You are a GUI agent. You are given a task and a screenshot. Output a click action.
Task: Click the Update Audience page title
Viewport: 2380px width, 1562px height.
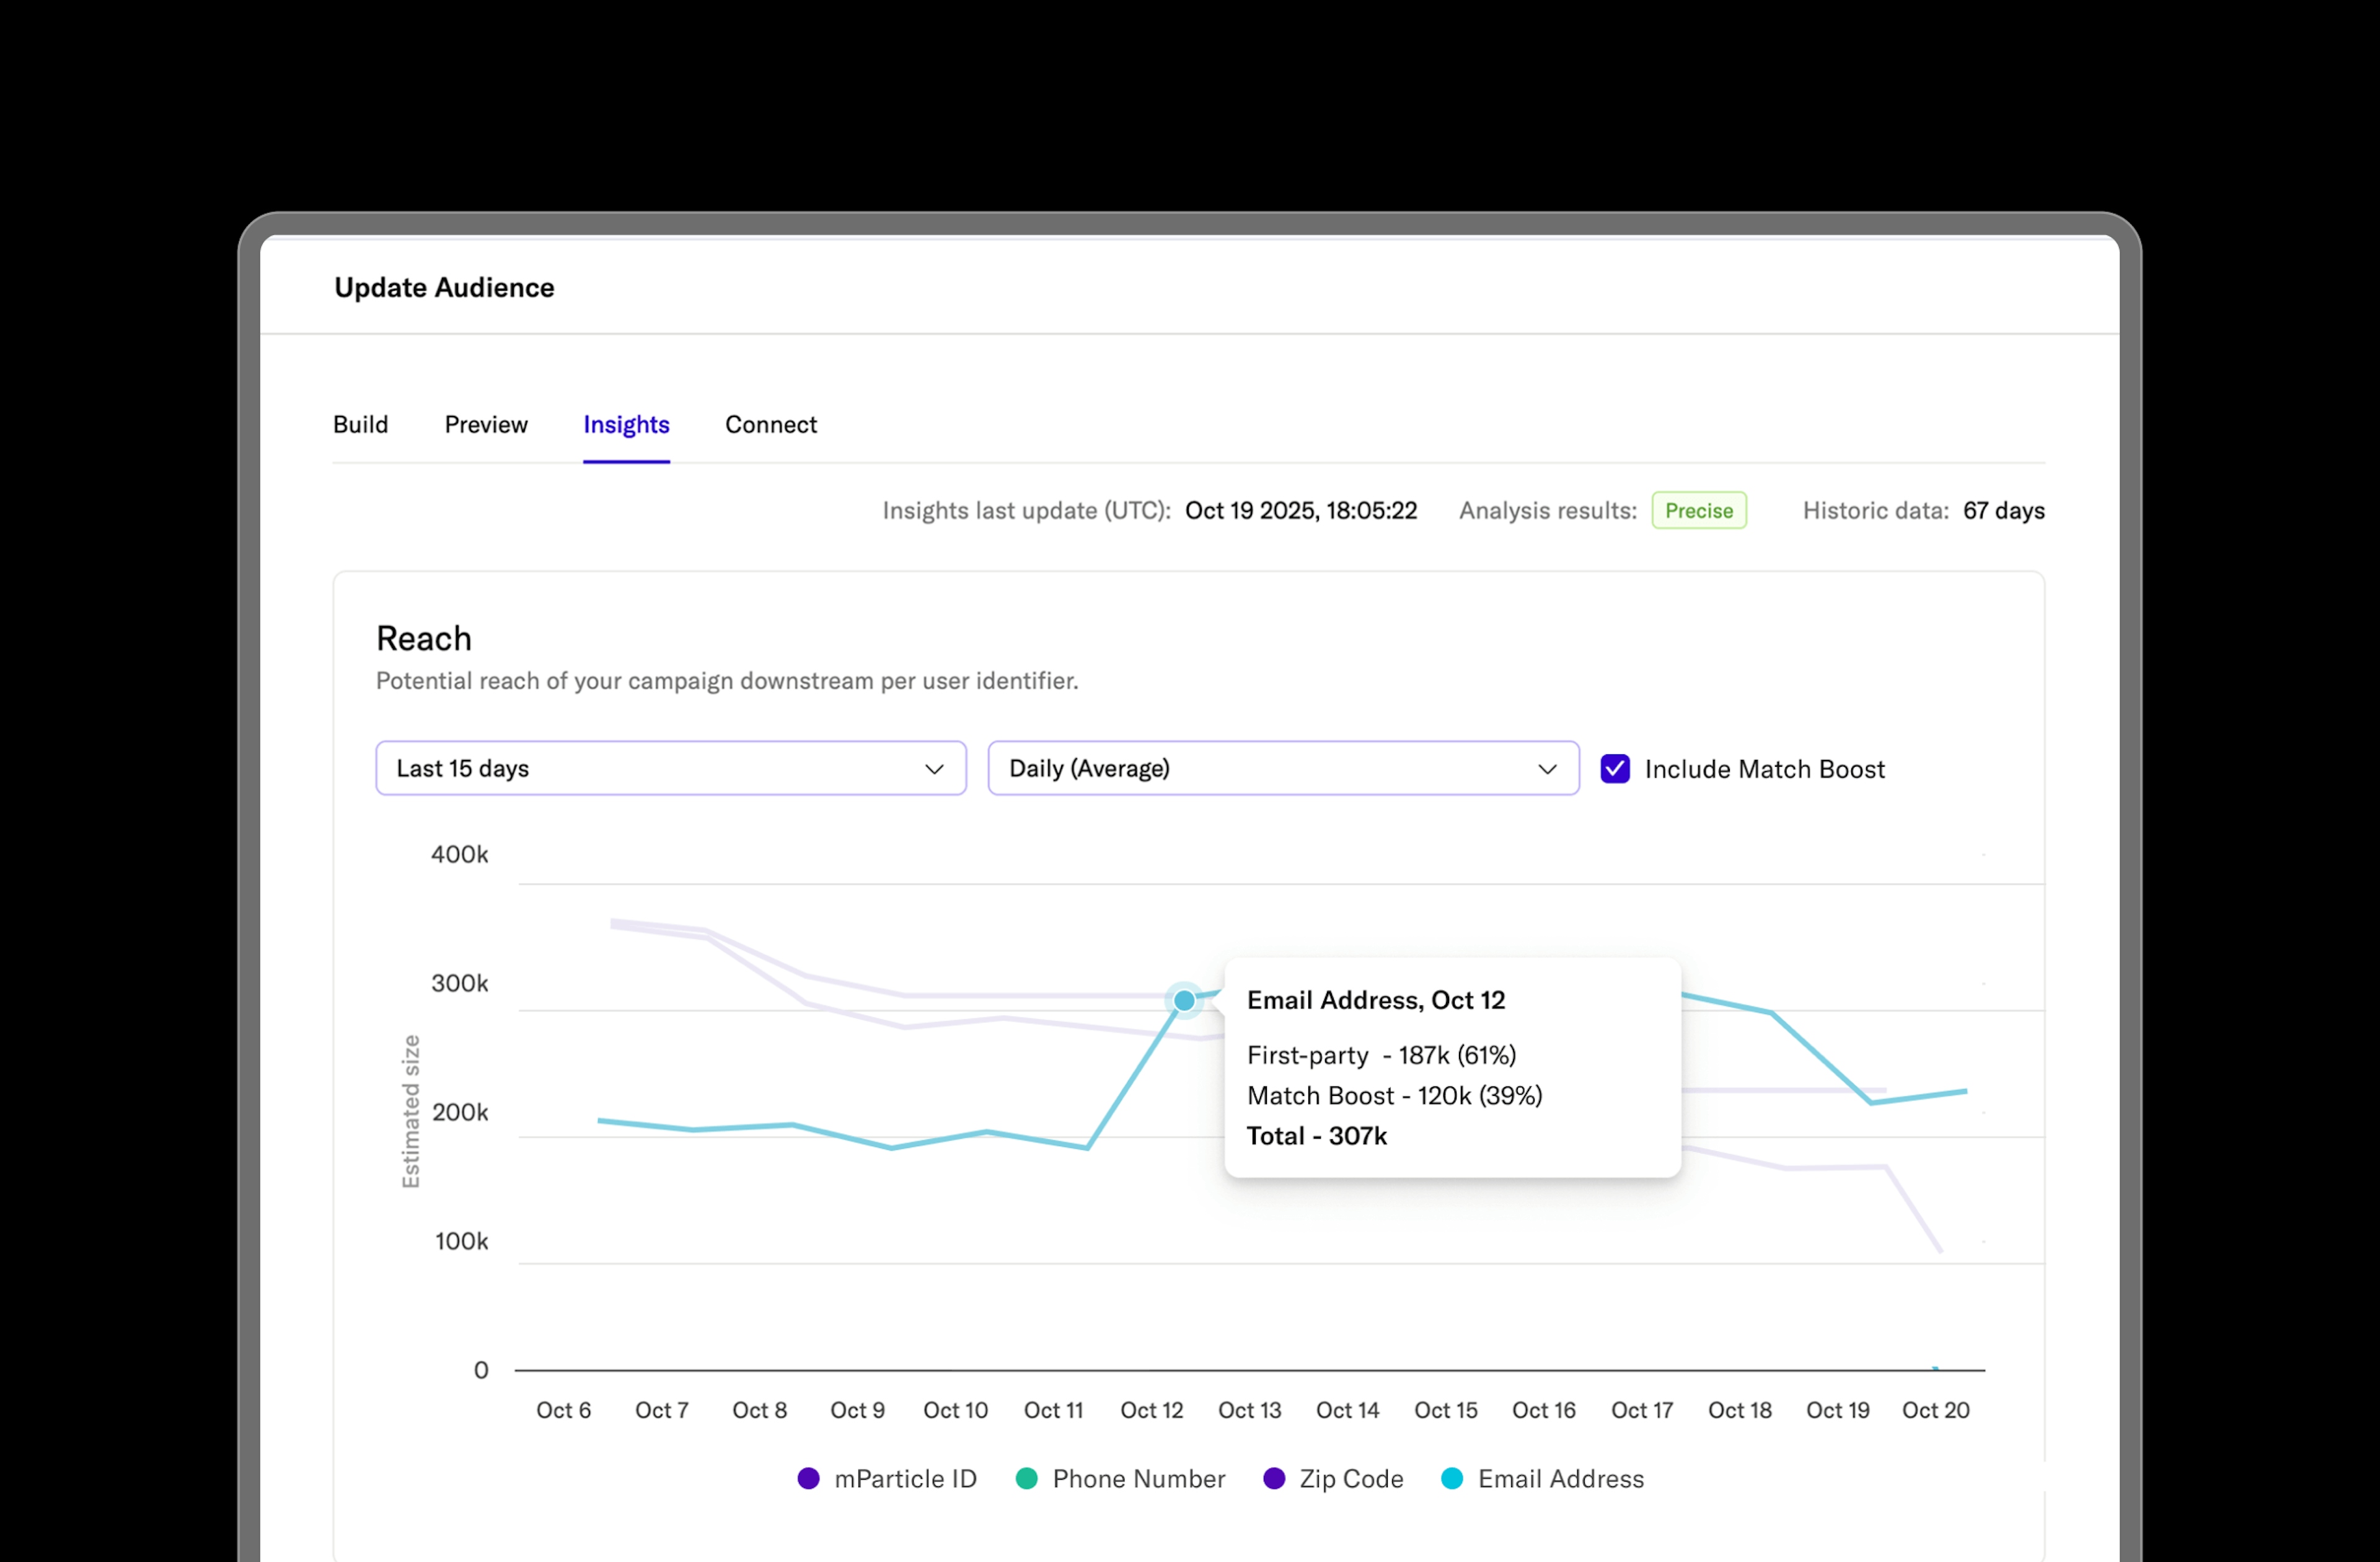coord(444,287)
